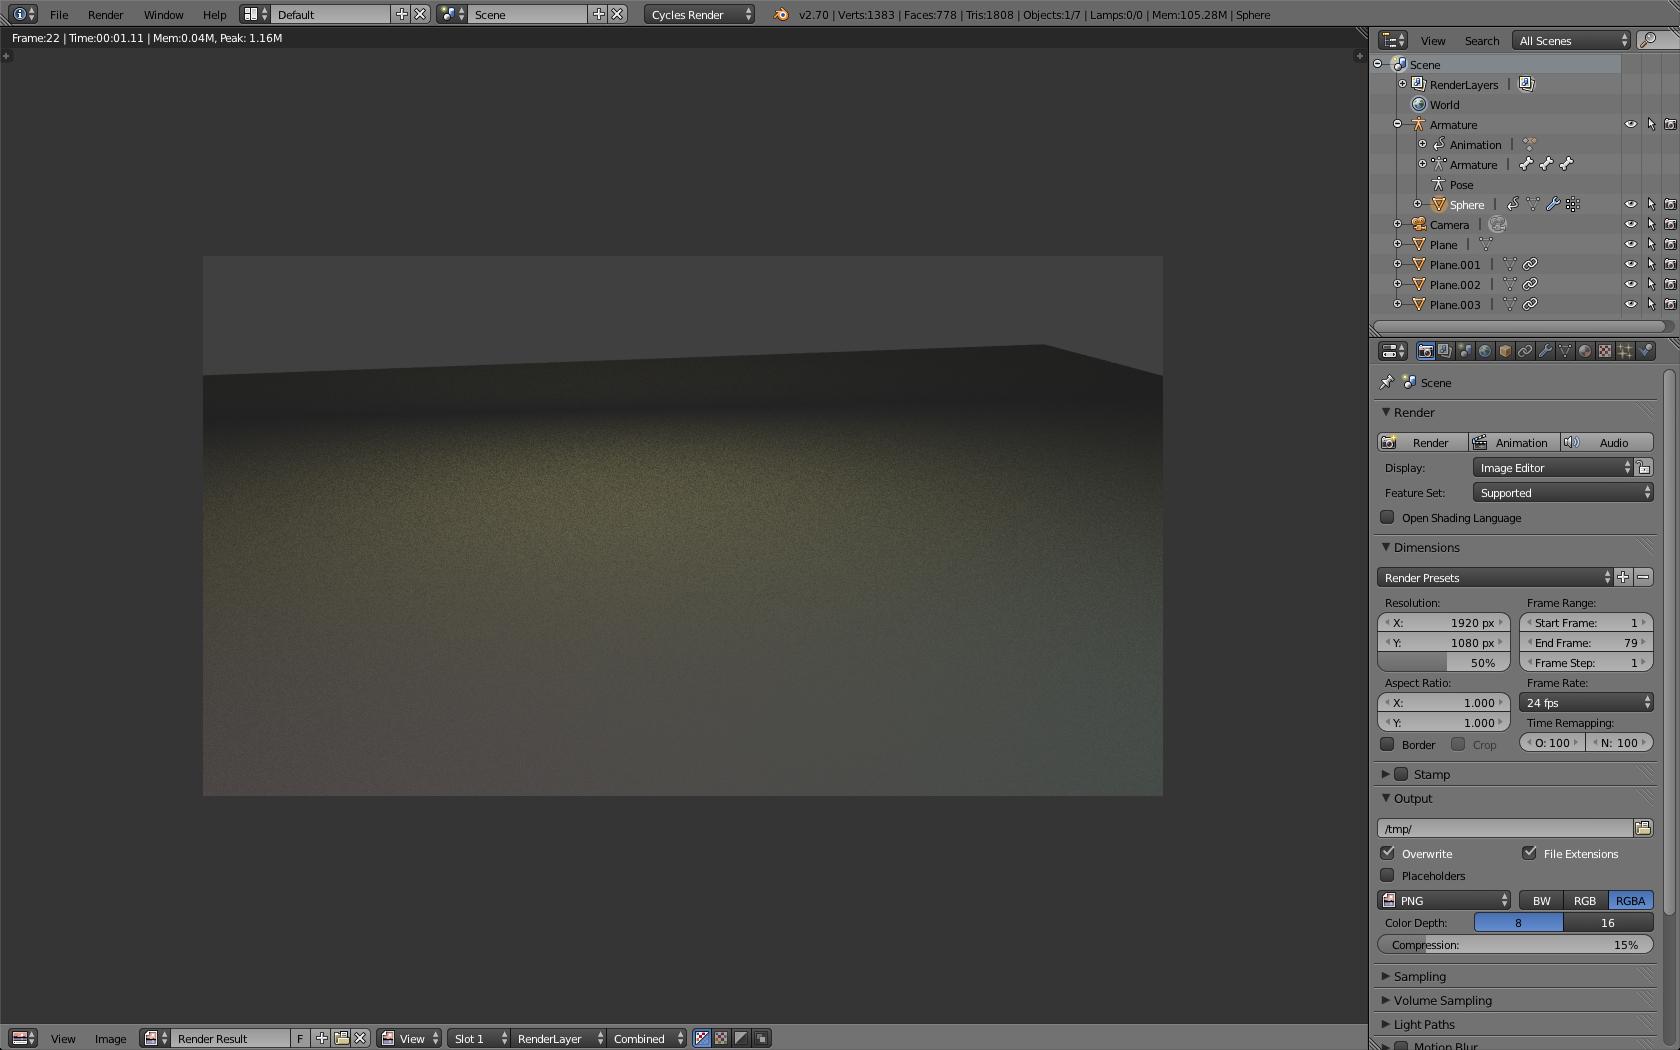The image size is (1680, 1050).
Task: Open the Help menu
Action: [214, 14]
